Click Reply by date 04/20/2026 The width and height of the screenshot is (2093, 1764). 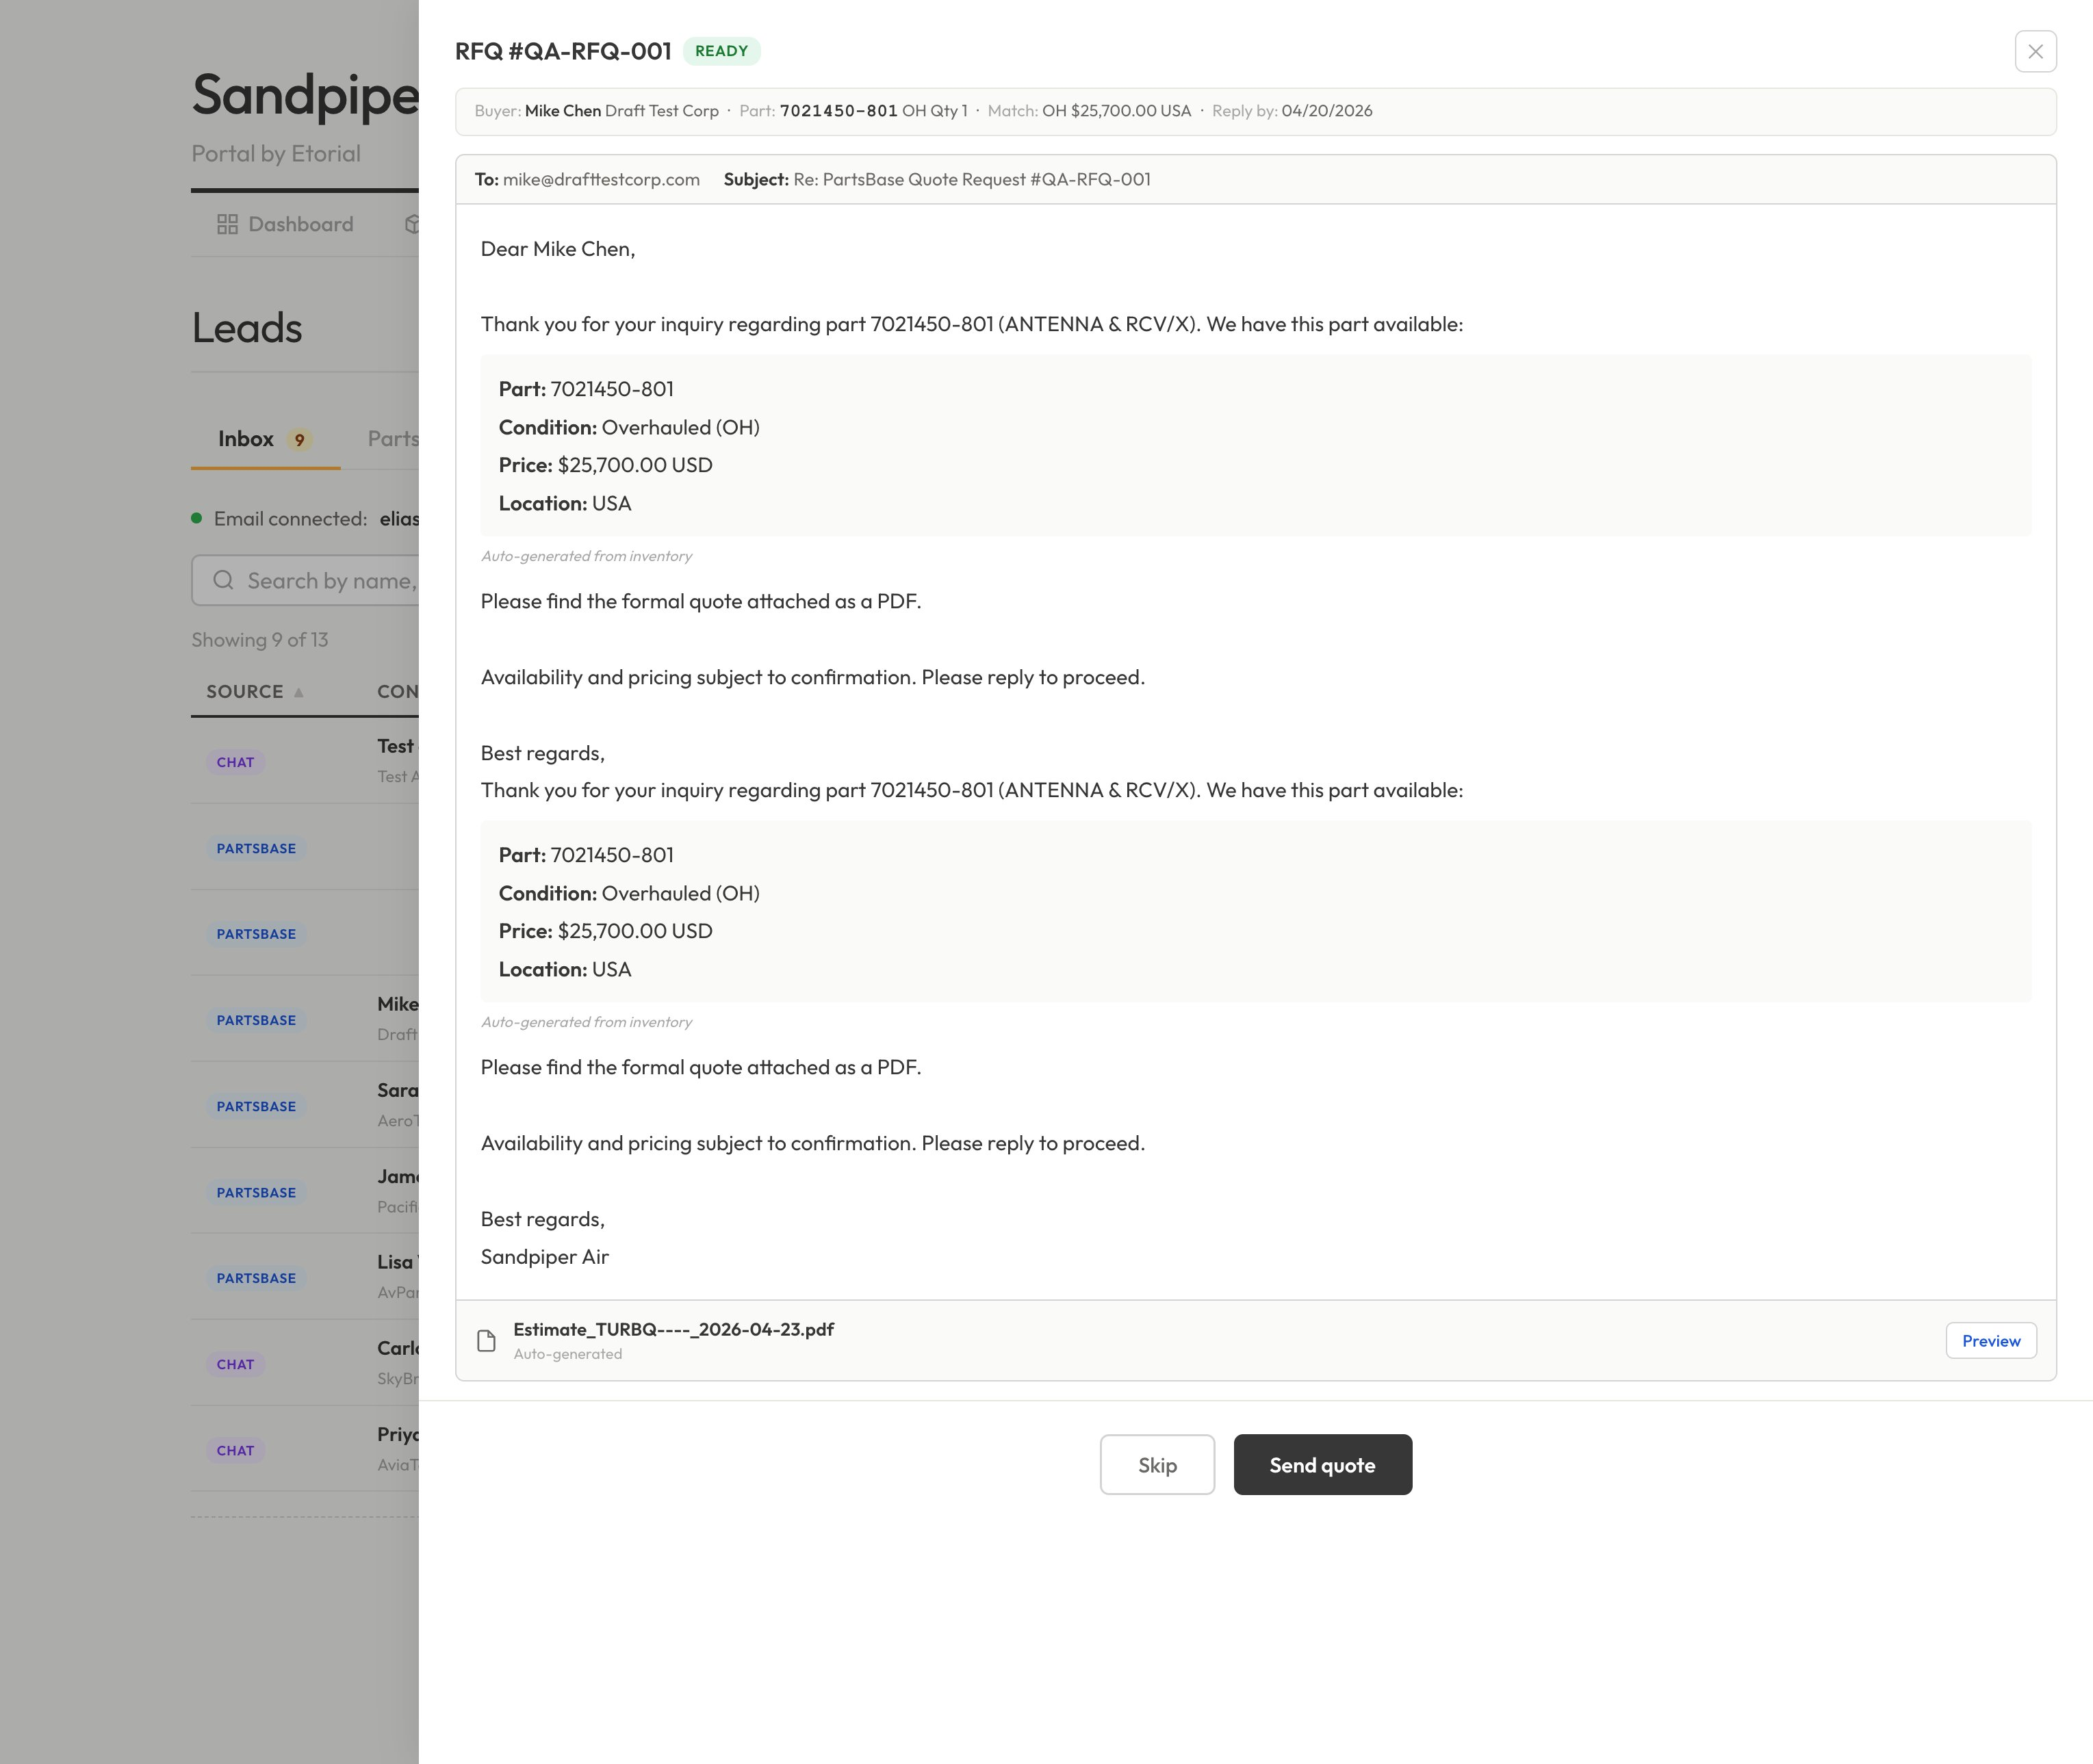point(1326,111)
